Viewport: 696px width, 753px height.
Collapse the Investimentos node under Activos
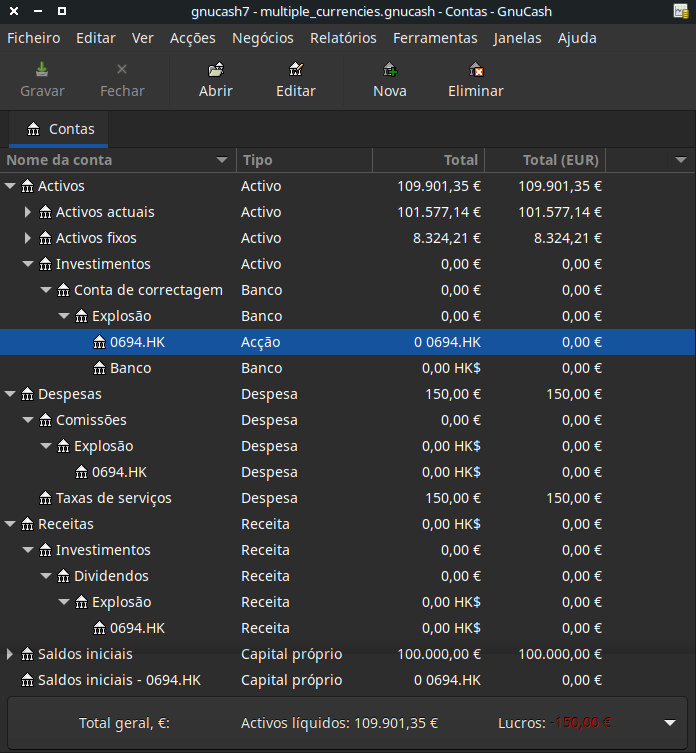28,264
